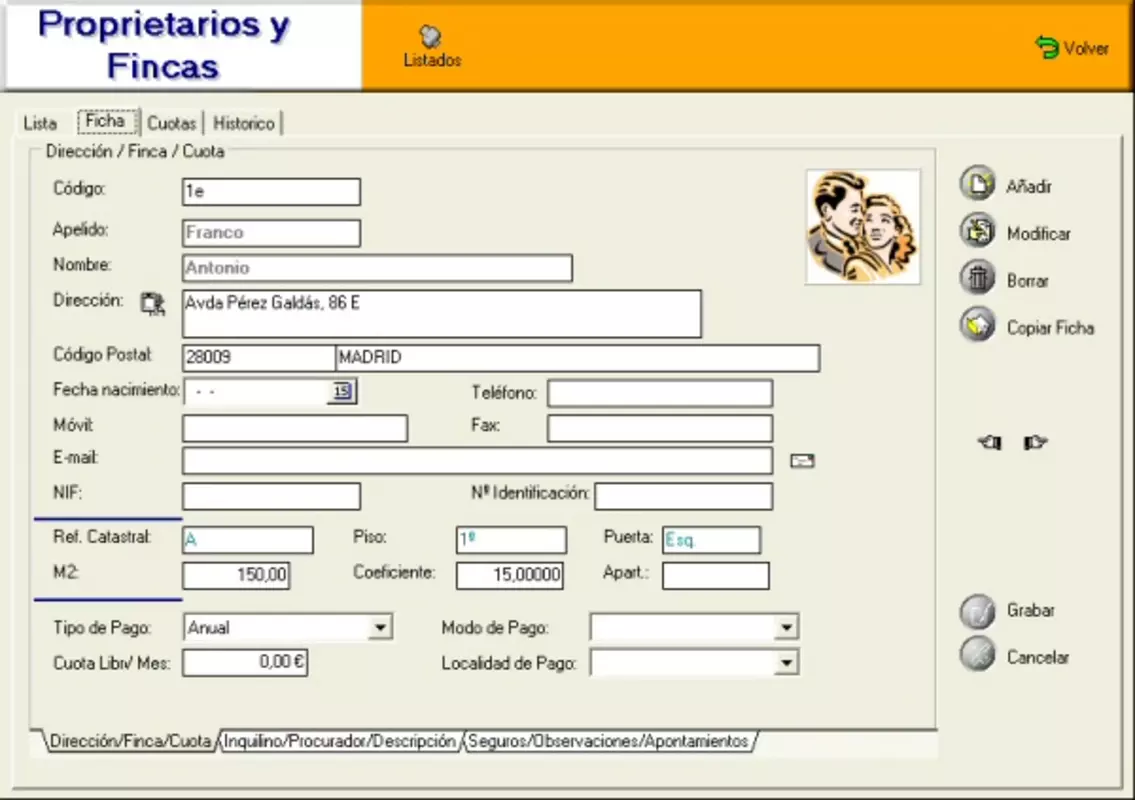Select the Ficha tab

coord(106,121)
